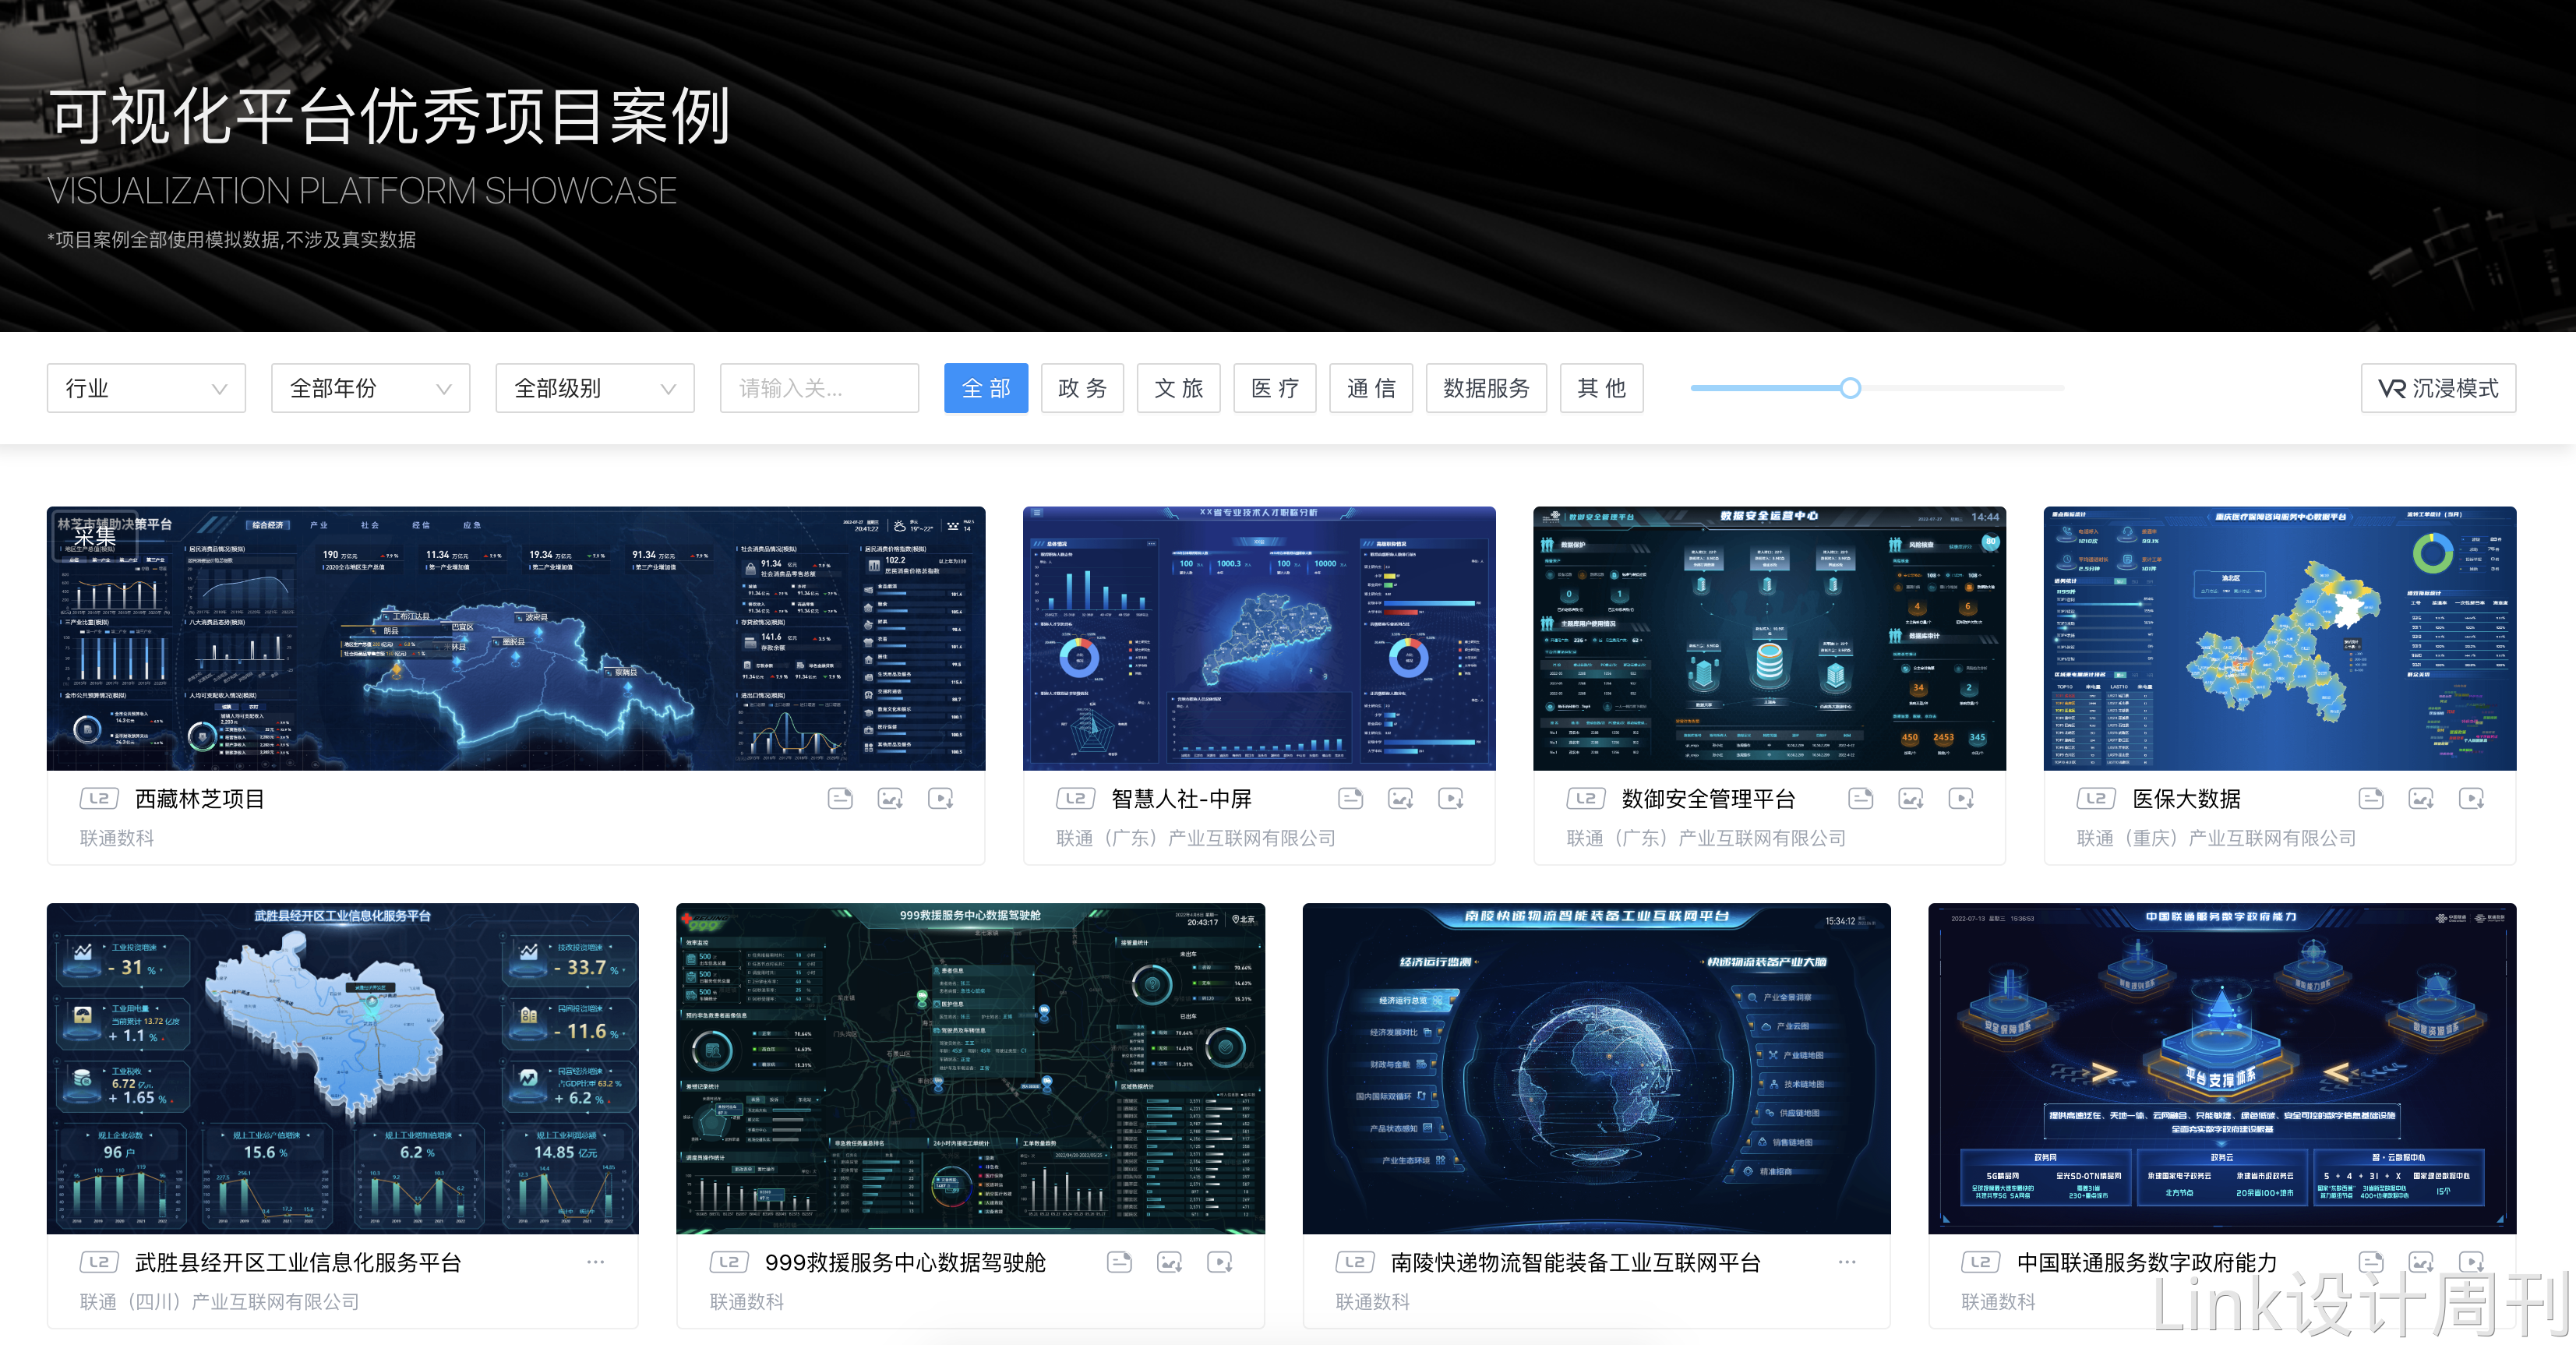
Task: Filter cases by 数据服务
Action: (1485, 388)
